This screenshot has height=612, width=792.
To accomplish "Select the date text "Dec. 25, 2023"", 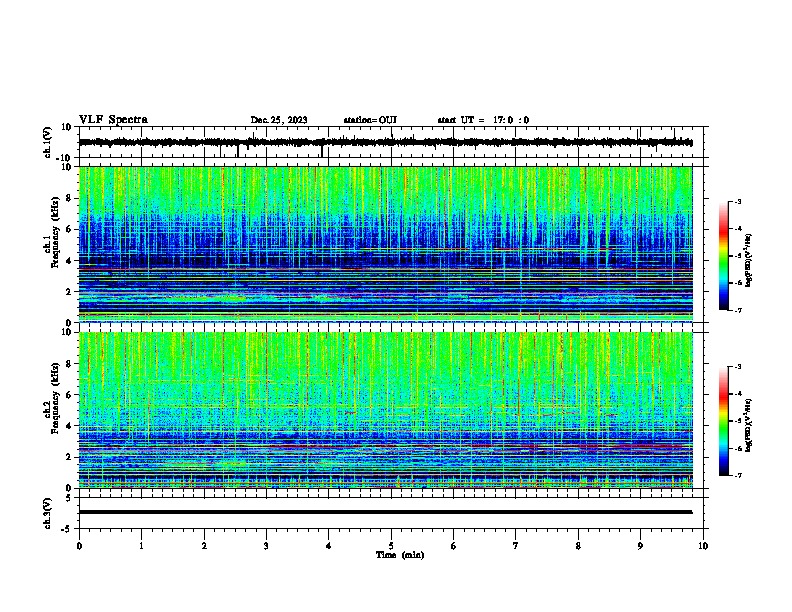I will tap(279, 120).
